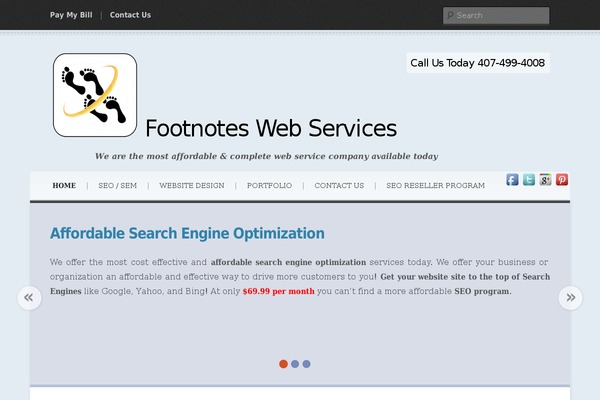This screenshot has width=600, height=400.
Task: Advance to next slide arrow
Action: pos(570,298)
